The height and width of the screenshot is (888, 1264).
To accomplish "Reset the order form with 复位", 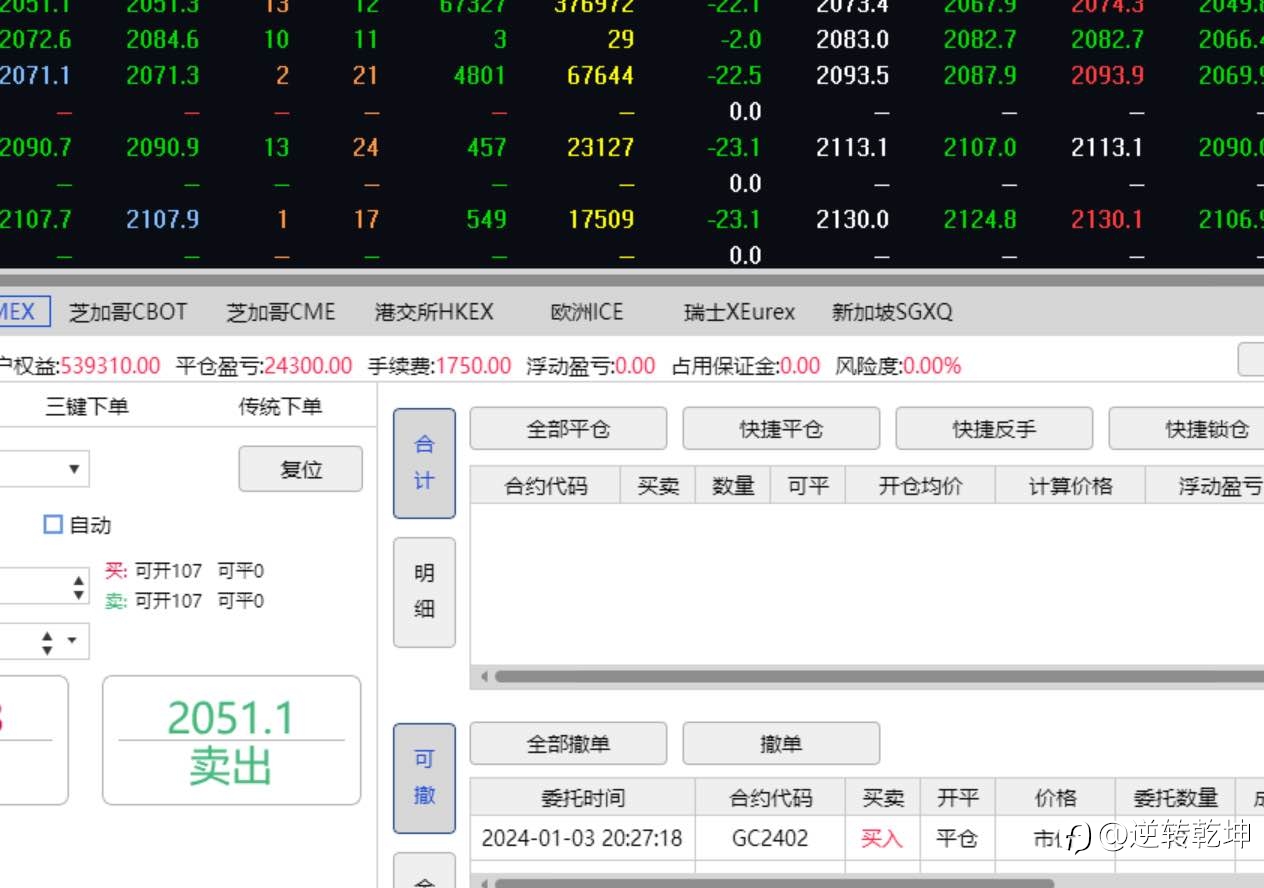I will coord(301,469).
